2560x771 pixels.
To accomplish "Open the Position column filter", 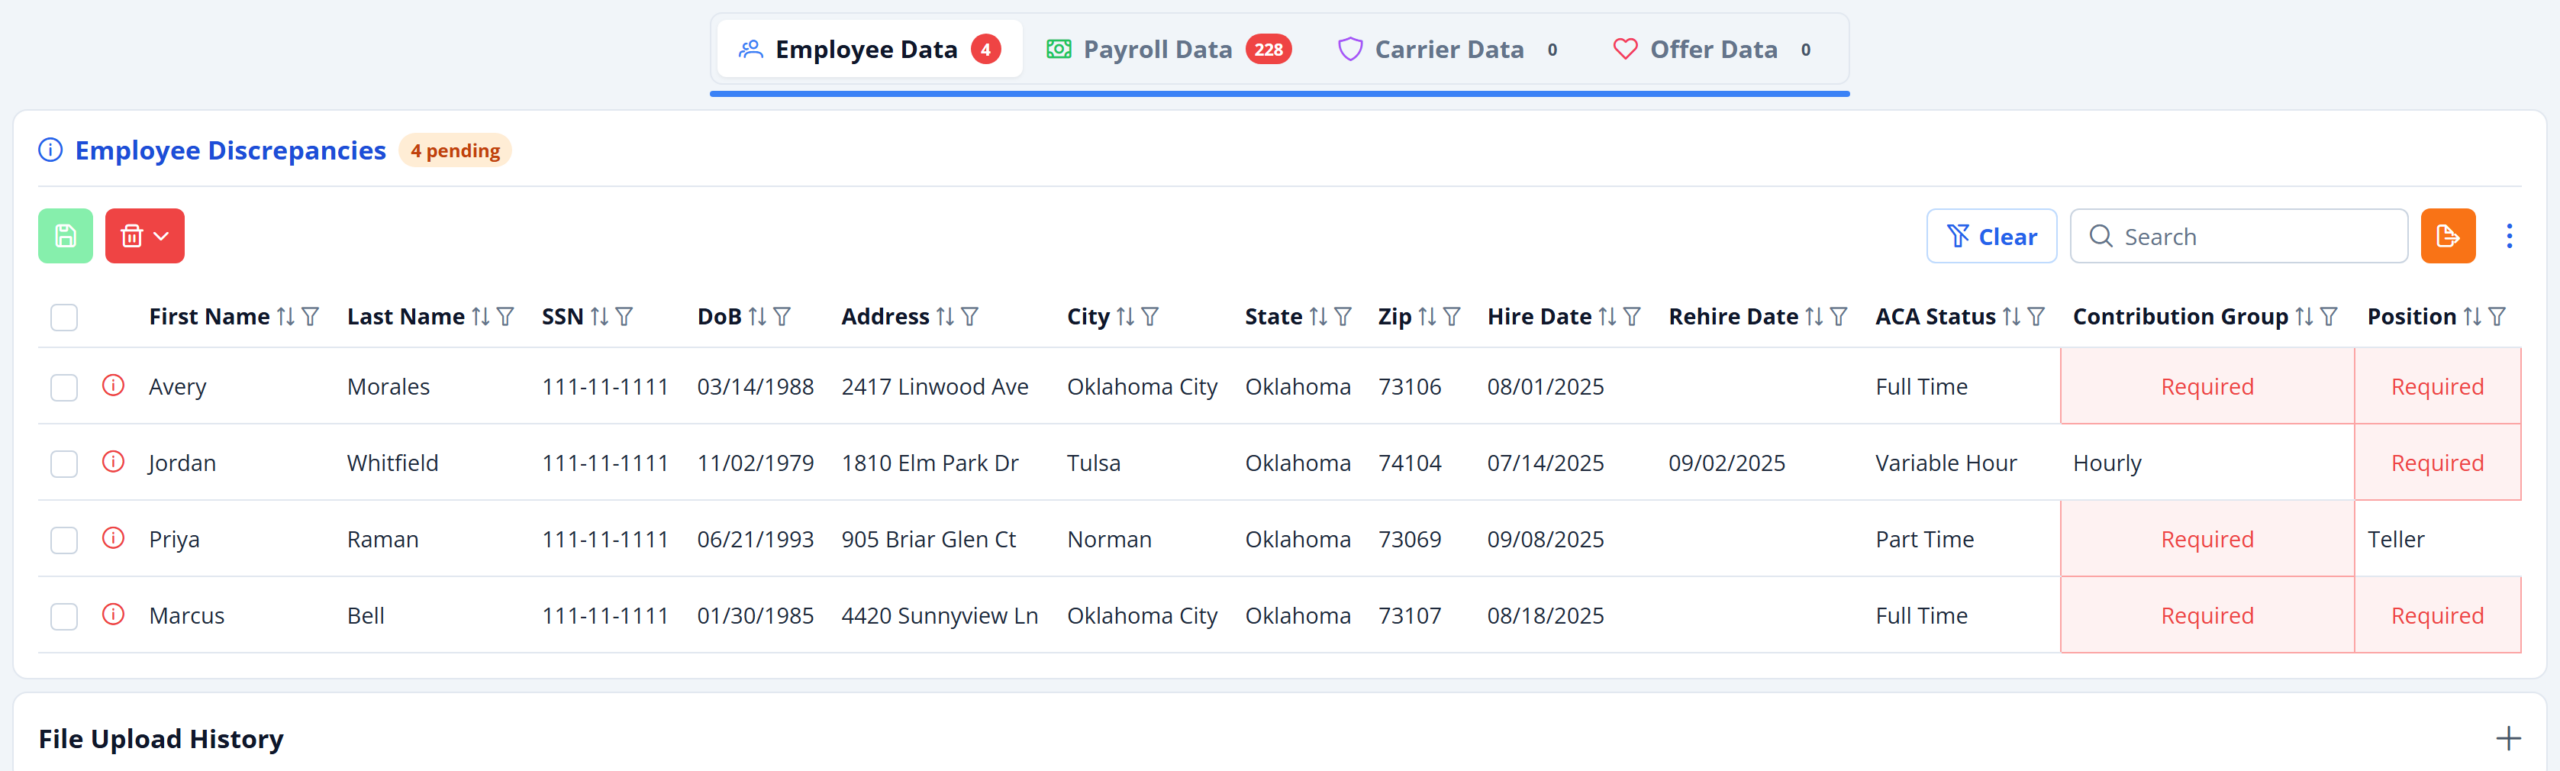I will 2498,317.
